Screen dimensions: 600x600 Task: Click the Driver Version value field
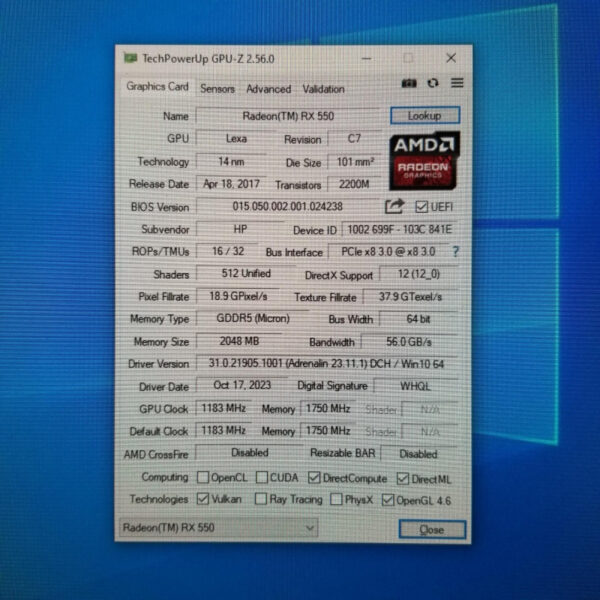pos(326,364)
